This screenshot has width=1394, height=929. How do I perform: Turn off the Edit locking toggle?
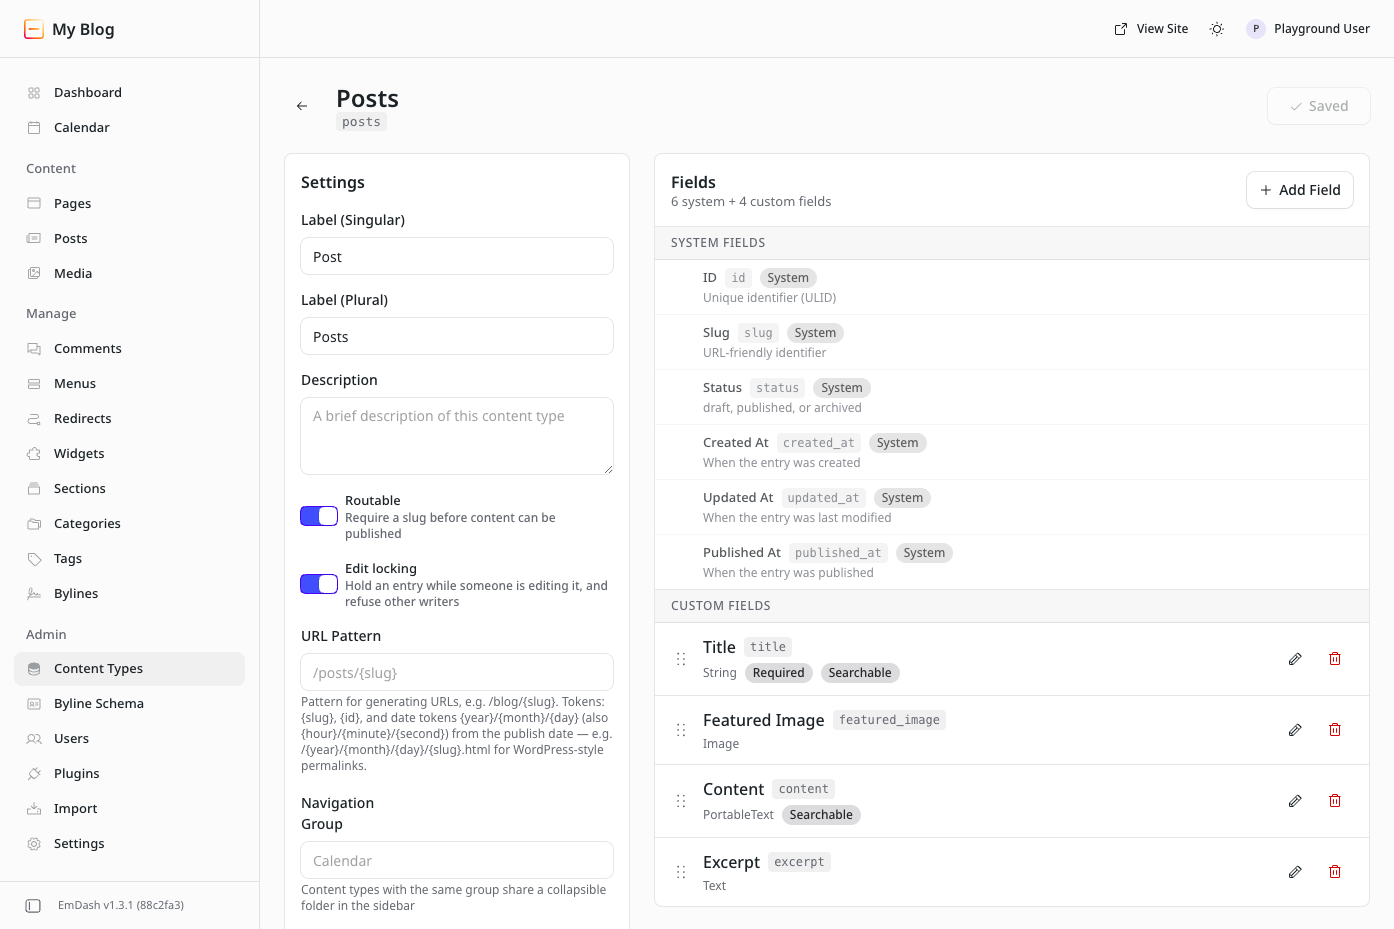(319, 584)
